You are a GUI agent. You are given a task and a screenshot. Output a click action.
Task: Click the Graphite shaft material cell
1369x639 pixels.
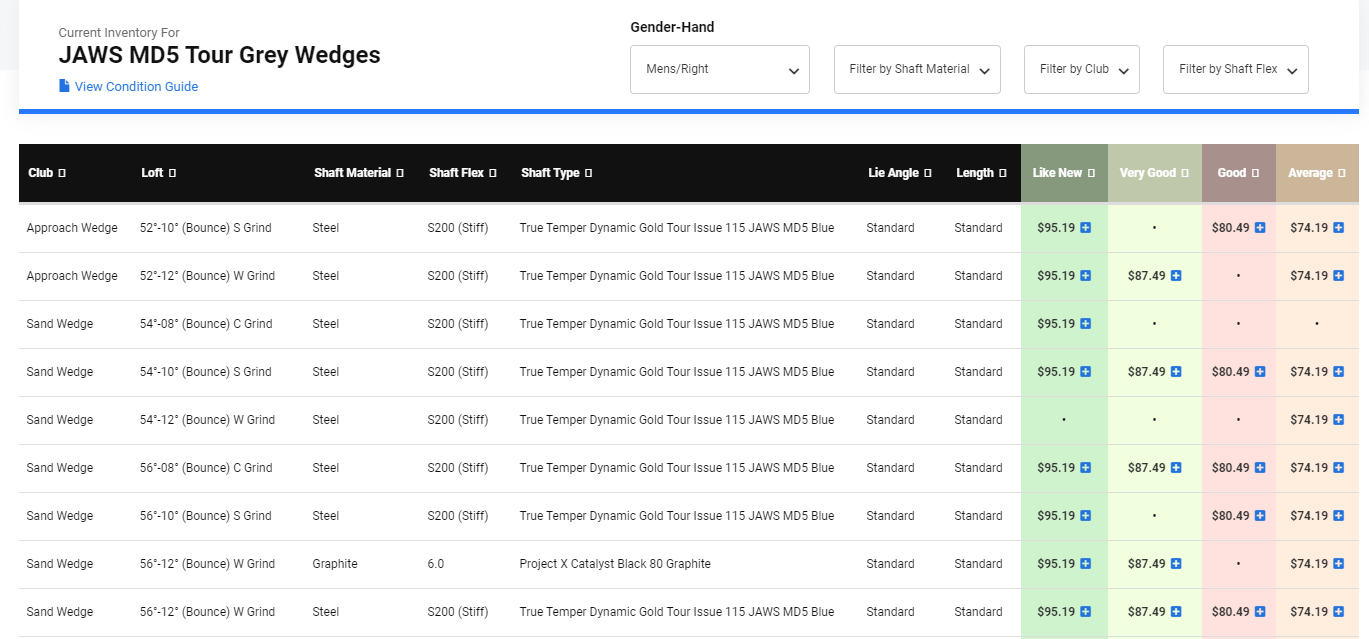[335, 564]
